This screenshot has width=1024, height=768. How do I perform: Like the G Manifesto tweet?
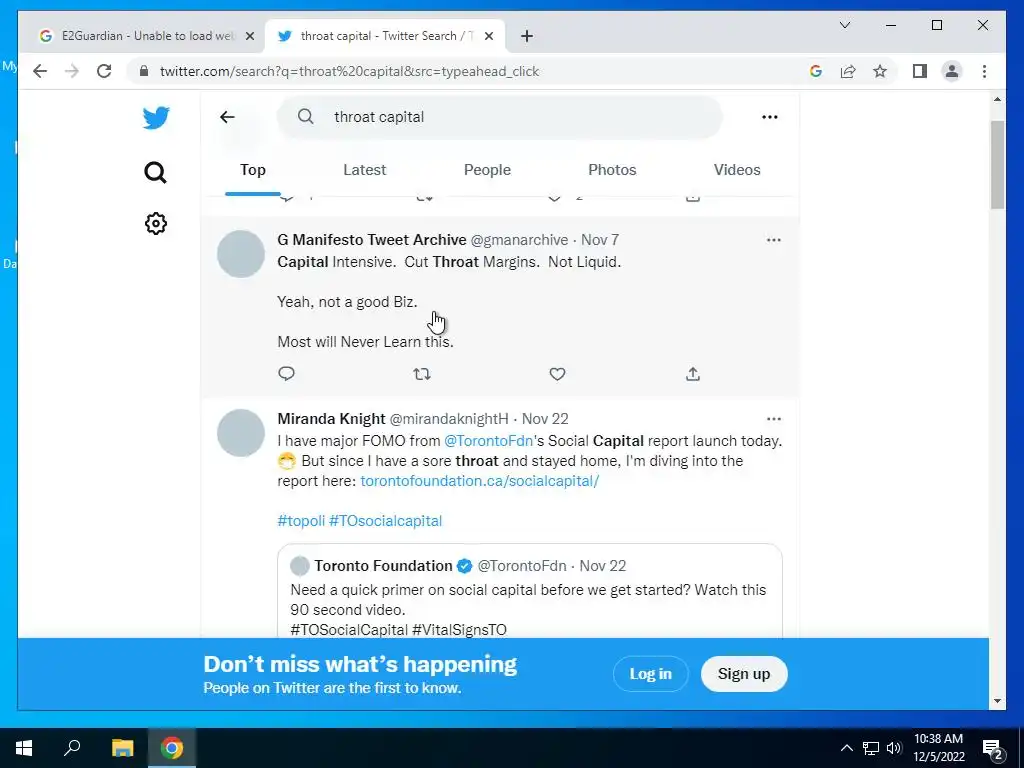[x=557, y=374]
